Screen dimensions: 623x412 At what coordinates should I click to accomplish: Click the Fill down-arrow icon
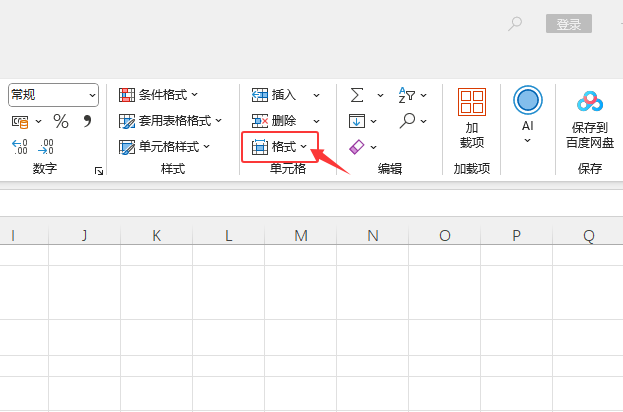point(357,121)
